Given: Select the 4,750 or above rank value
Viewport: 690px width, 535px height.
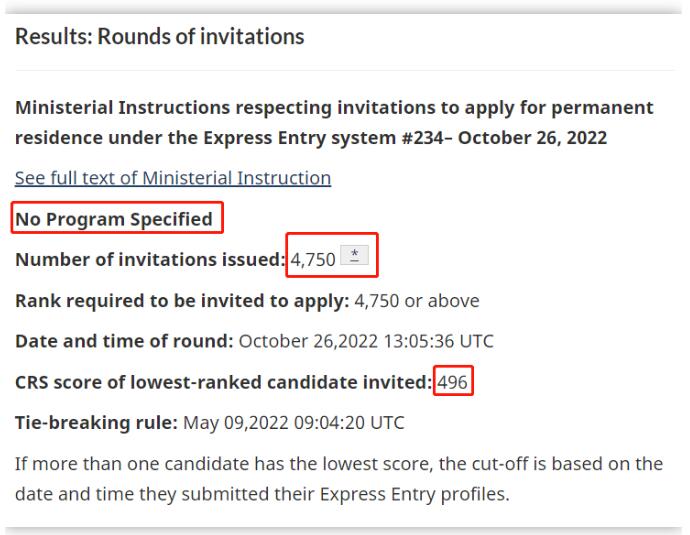Looking at the screenshot, I should pos(417,301).
